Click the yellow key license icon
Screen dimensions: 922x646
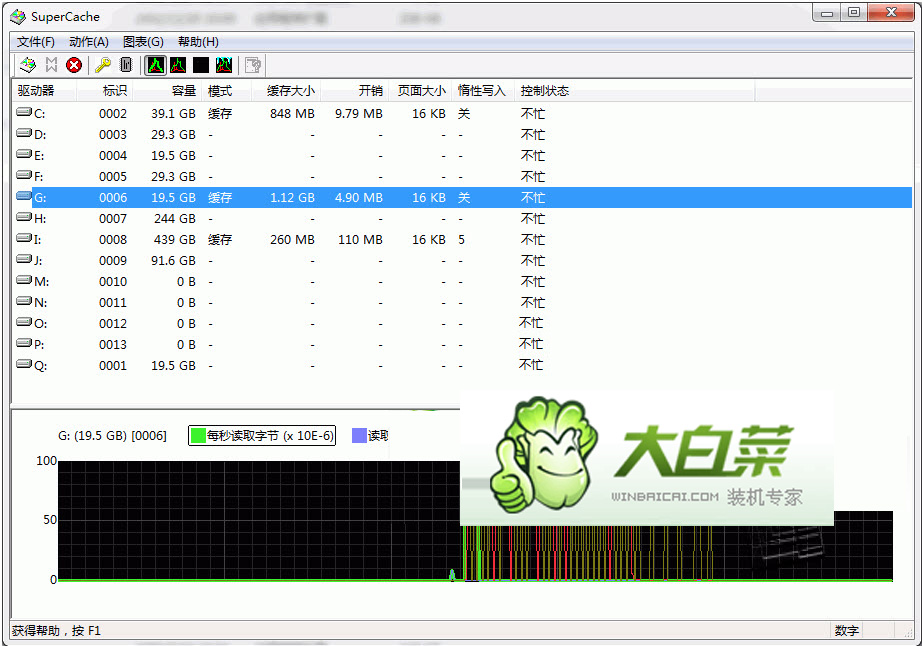click(102, 65)
